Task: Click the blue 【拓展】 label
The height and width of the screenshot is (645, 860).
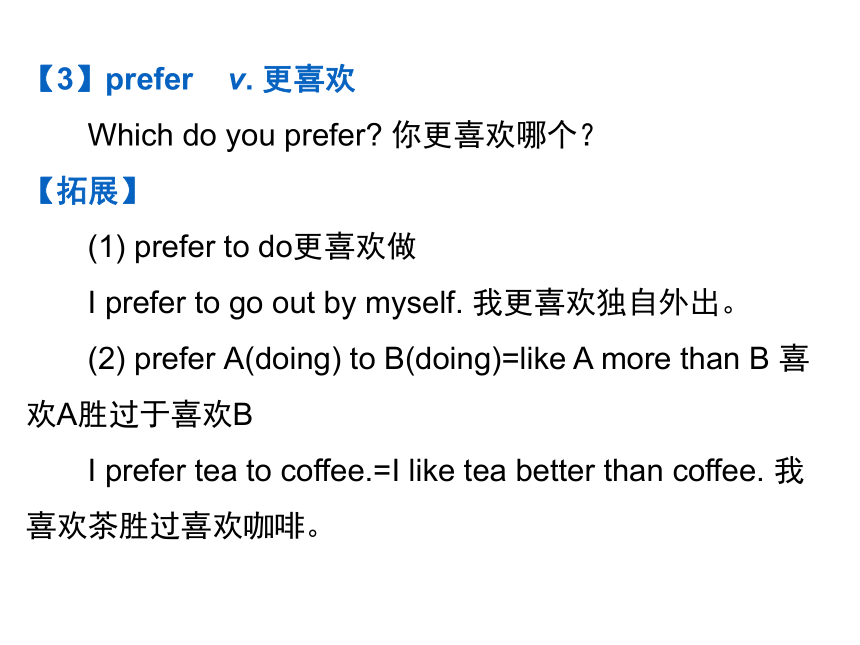Action: [87, 191]
